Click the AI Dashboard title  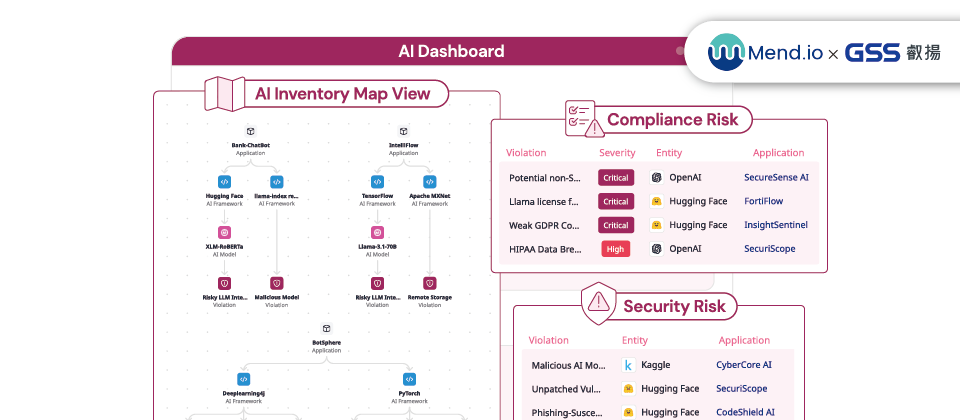click(x=451, y=51)
